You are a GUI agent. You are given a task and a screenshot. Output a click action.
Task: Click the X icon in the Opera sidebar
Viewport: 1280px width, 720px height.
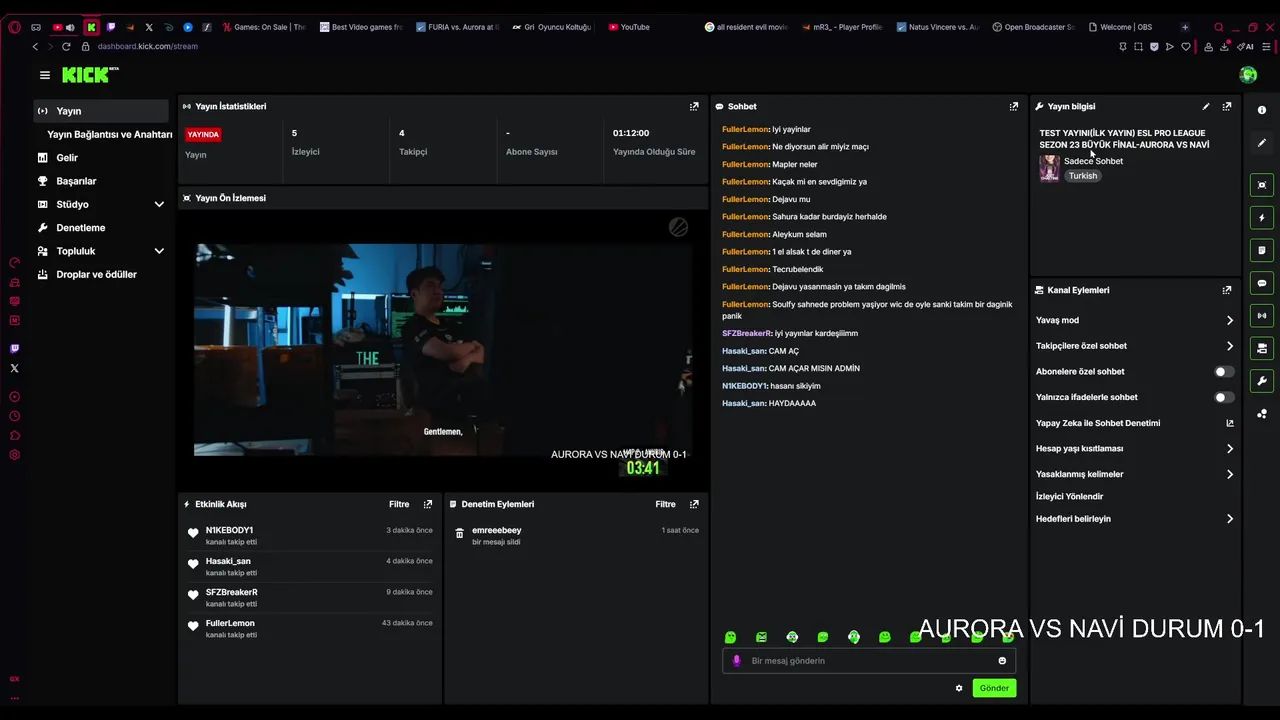(x=14, y=368)
